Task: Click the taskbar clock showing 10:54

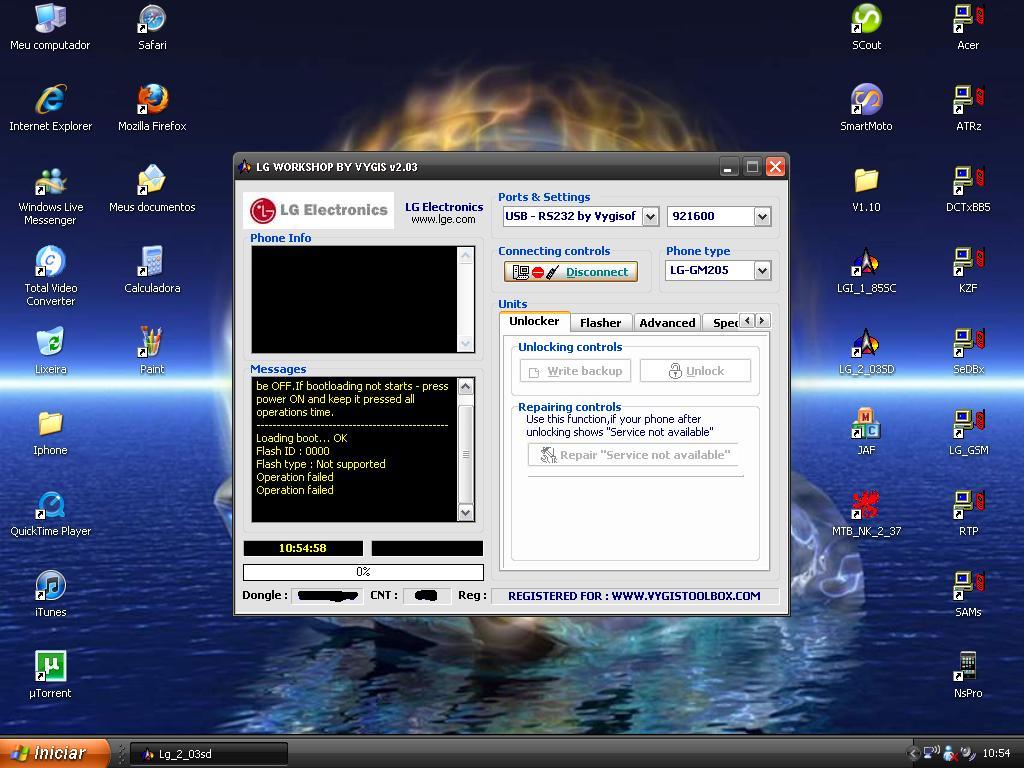Action: (996, 753)
